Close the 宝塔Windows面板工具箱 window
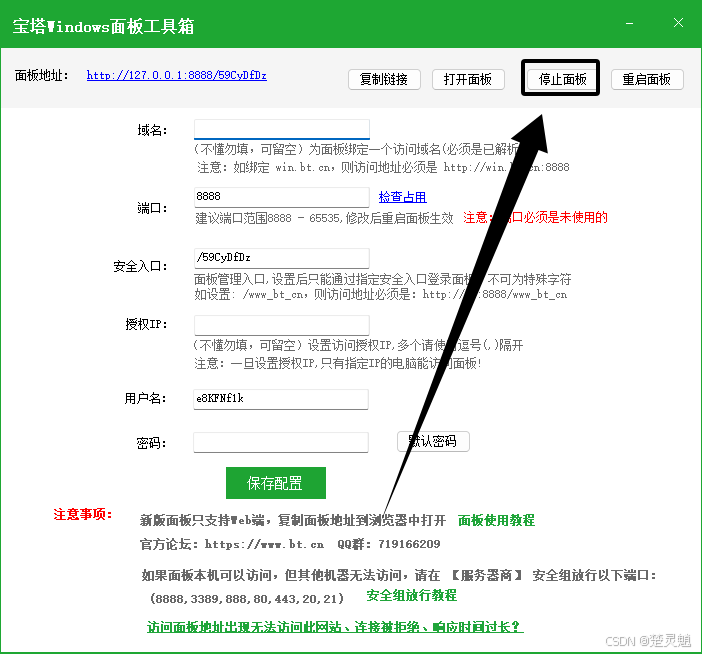 point(678,23)
